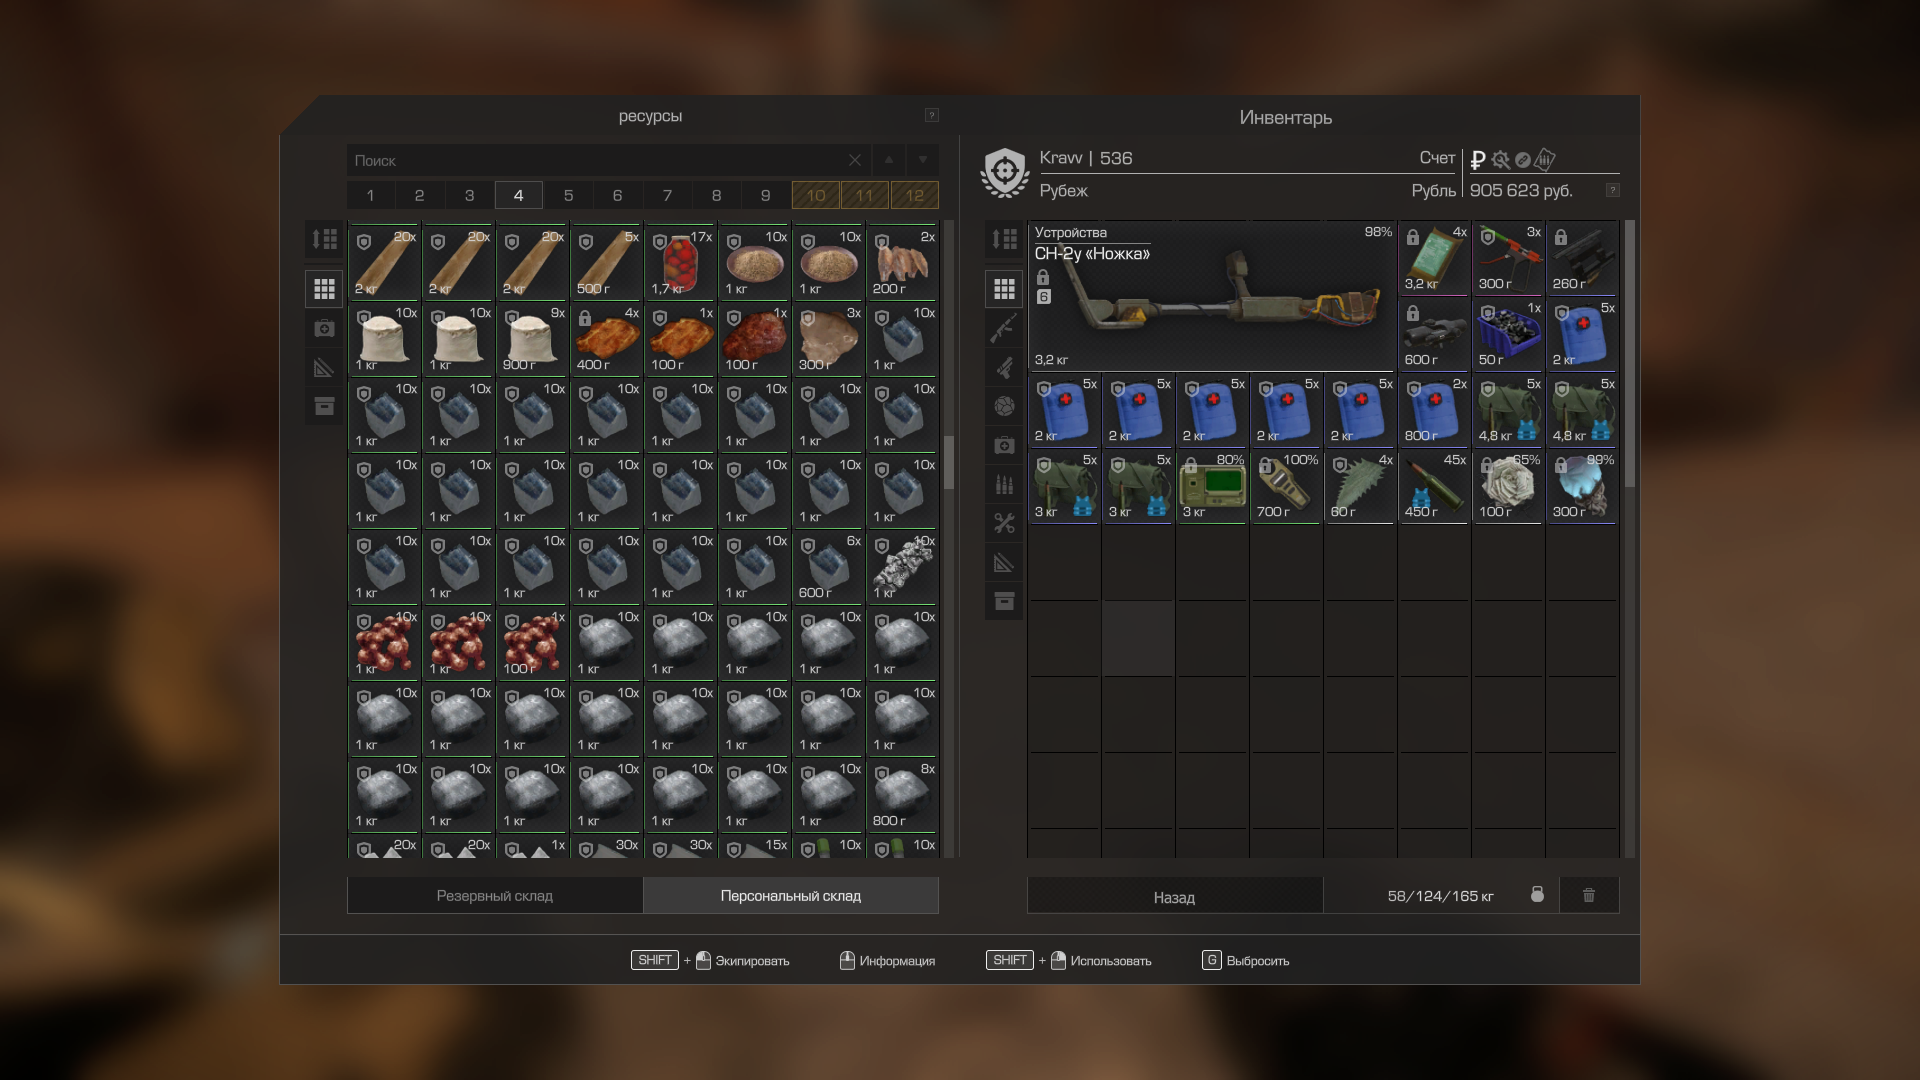The image size is (1920, 1080).
Task: Filter storage by box category icon
Action: 324,406
